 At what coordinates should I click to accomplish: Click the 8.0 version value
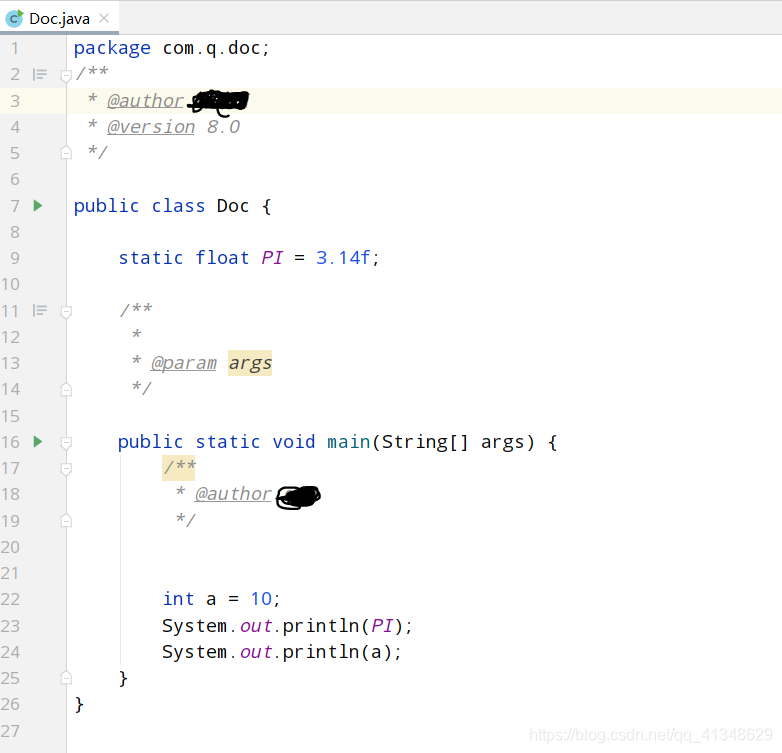(x=223, y=127)
